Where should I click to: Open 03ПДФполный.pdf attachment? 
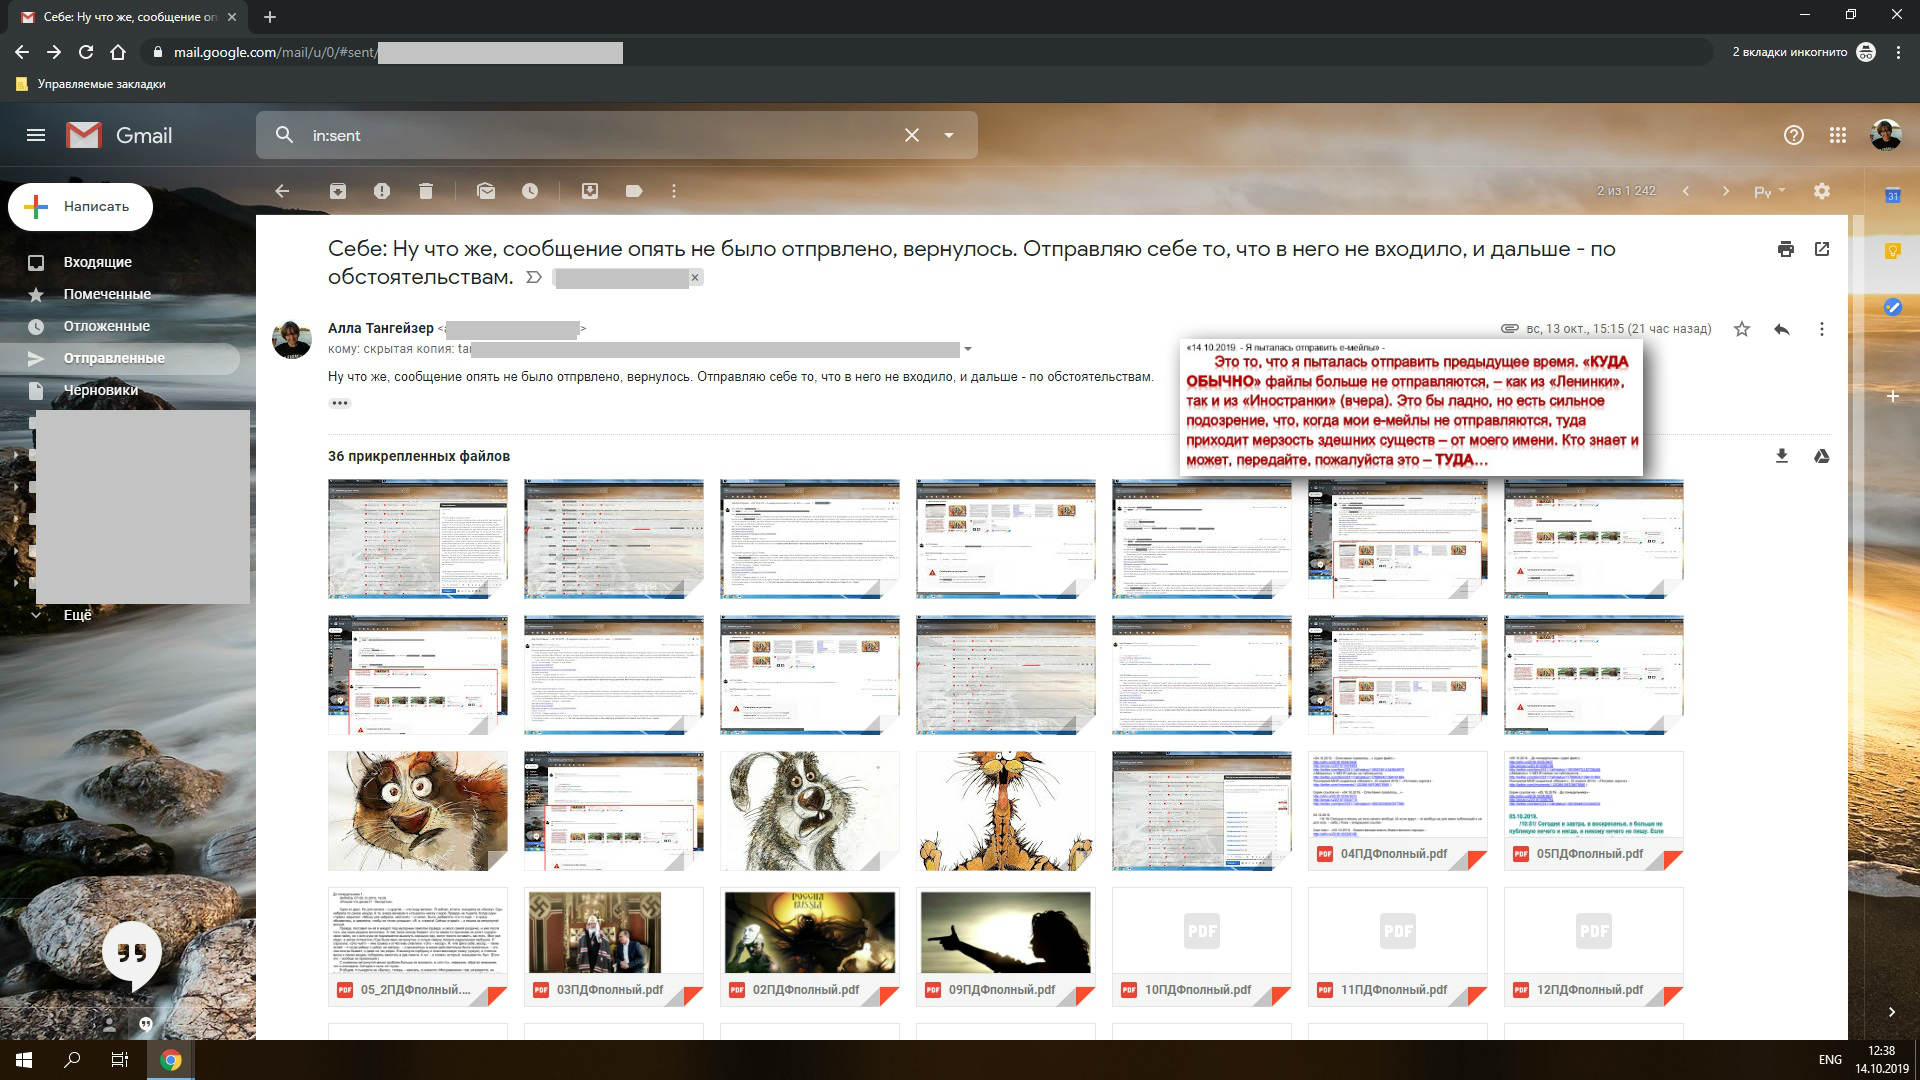click(613, 947)
